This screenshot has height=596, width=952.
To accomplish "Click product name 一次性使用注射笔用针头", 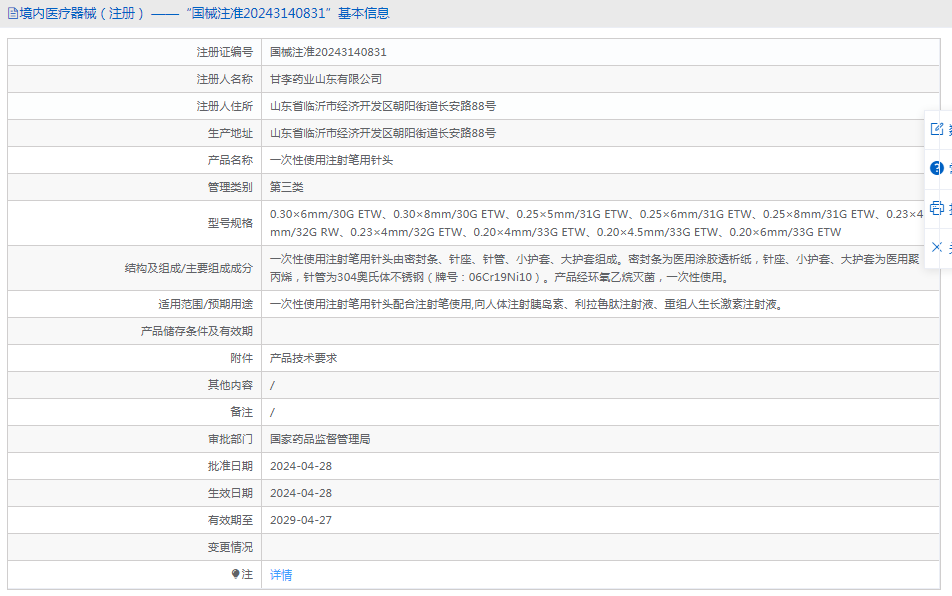I will coord(332,160).
